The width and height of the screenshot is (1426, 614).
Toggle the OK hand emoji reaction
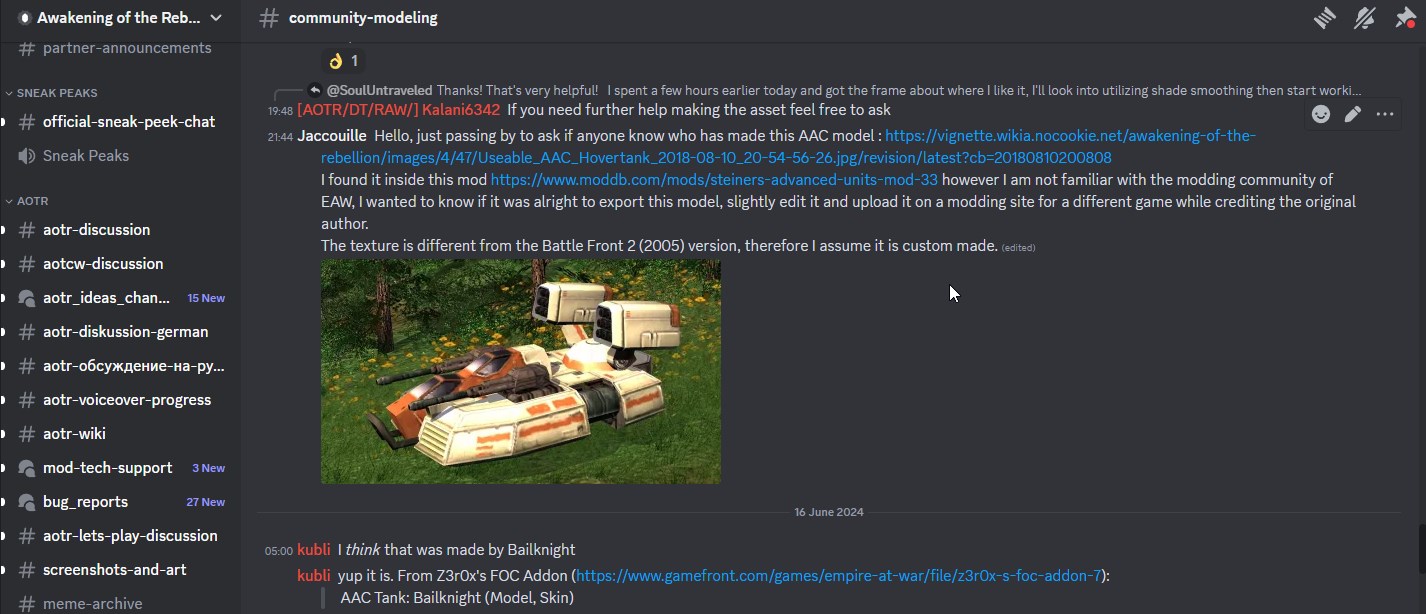pyautogui.click(x=343, y=61)
